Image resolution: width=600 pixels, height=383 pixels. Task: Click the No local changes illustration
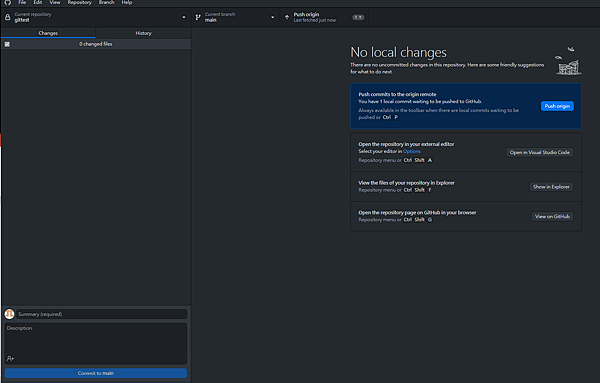568,61
